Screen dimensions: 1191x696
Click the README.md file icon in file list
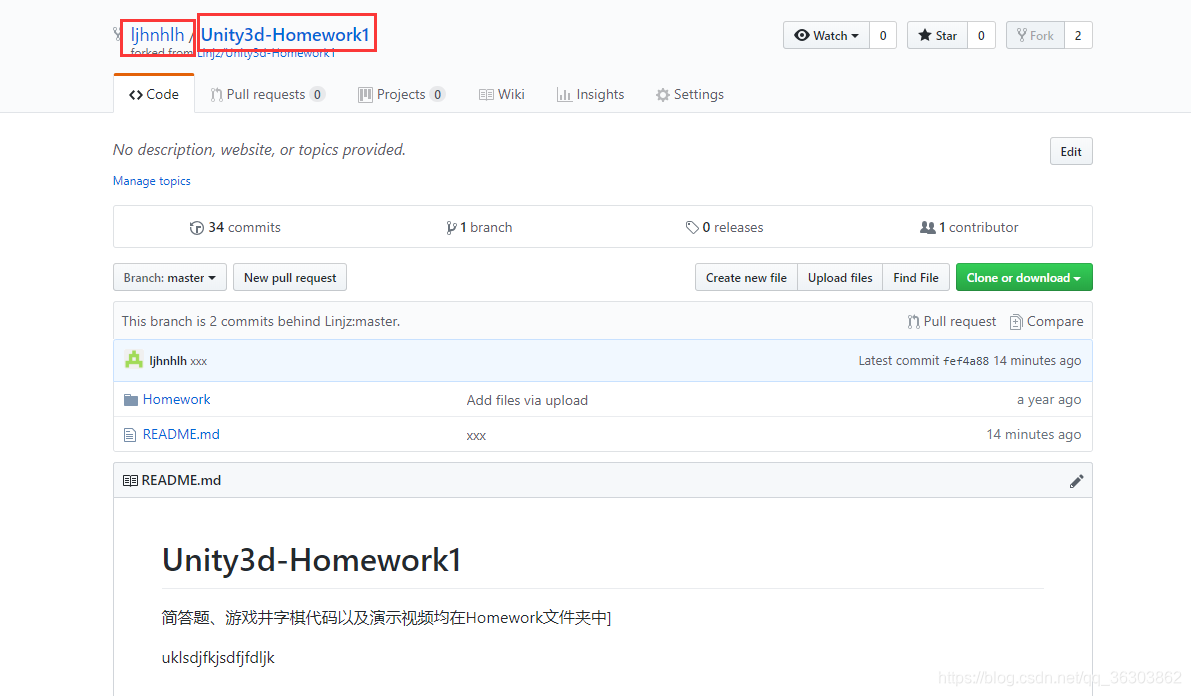click(x=130, y=435)
